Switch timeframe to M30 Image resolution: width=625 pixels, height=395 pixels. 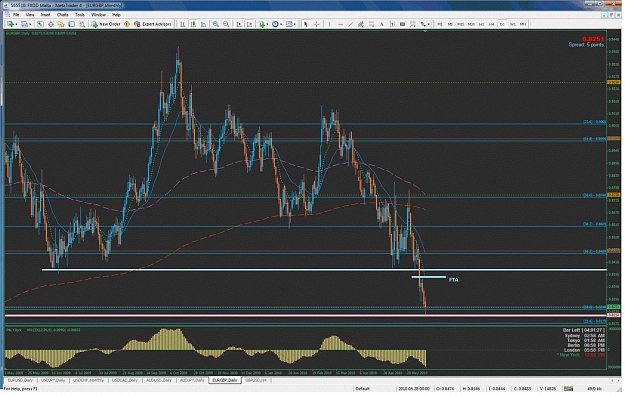[x=471, y=24]
